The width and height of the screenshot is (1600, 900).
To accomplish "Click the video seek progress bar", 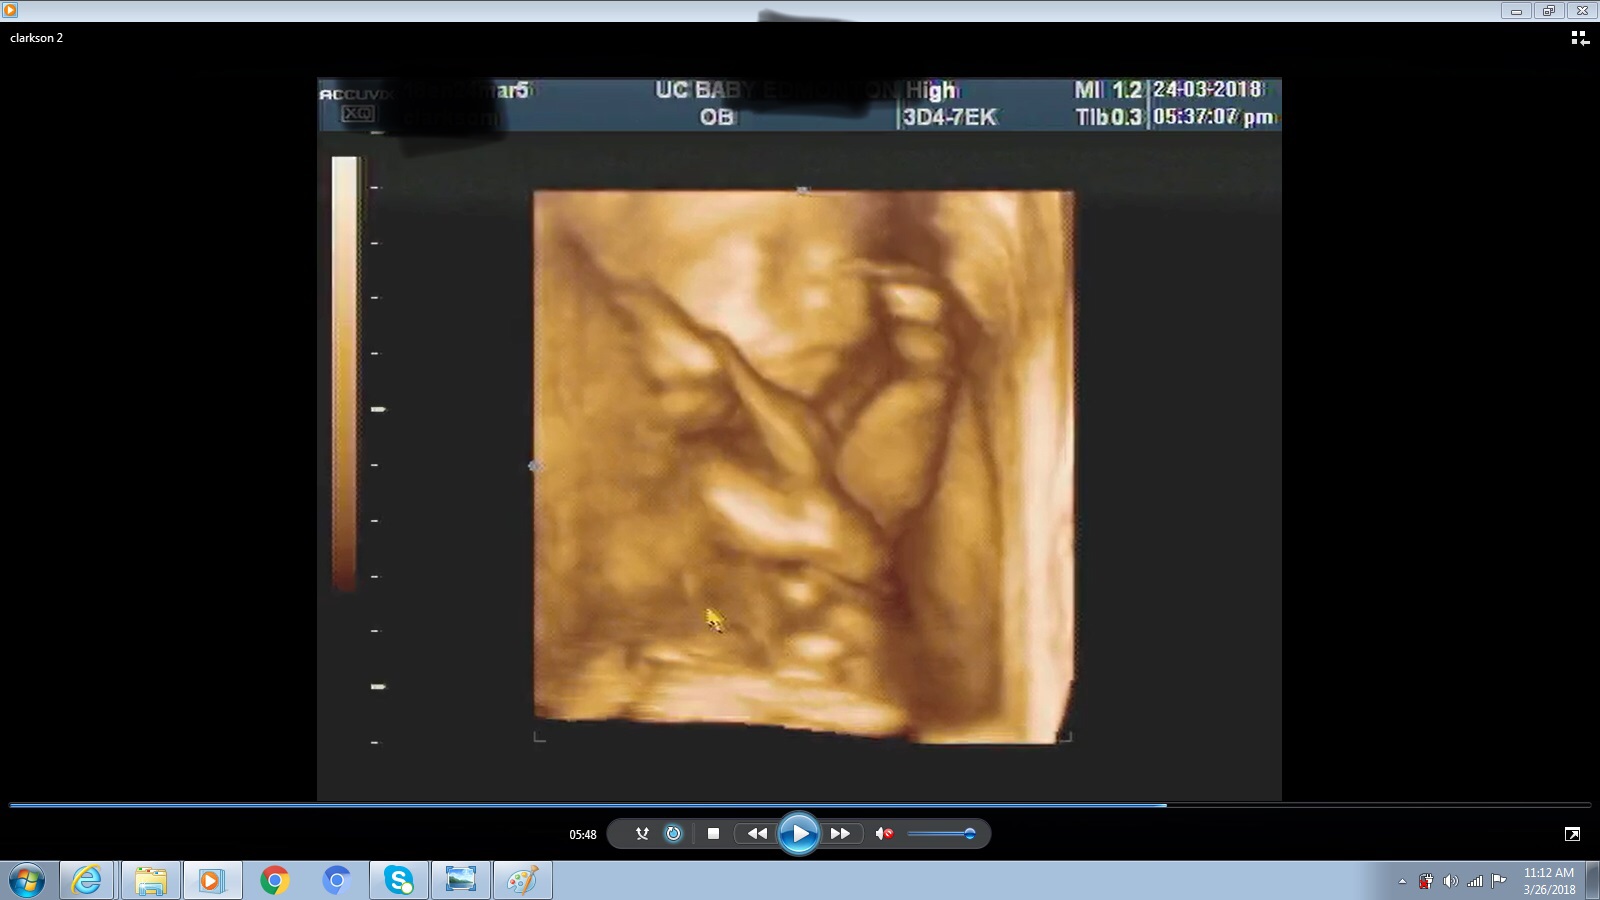I will [800, 804].
